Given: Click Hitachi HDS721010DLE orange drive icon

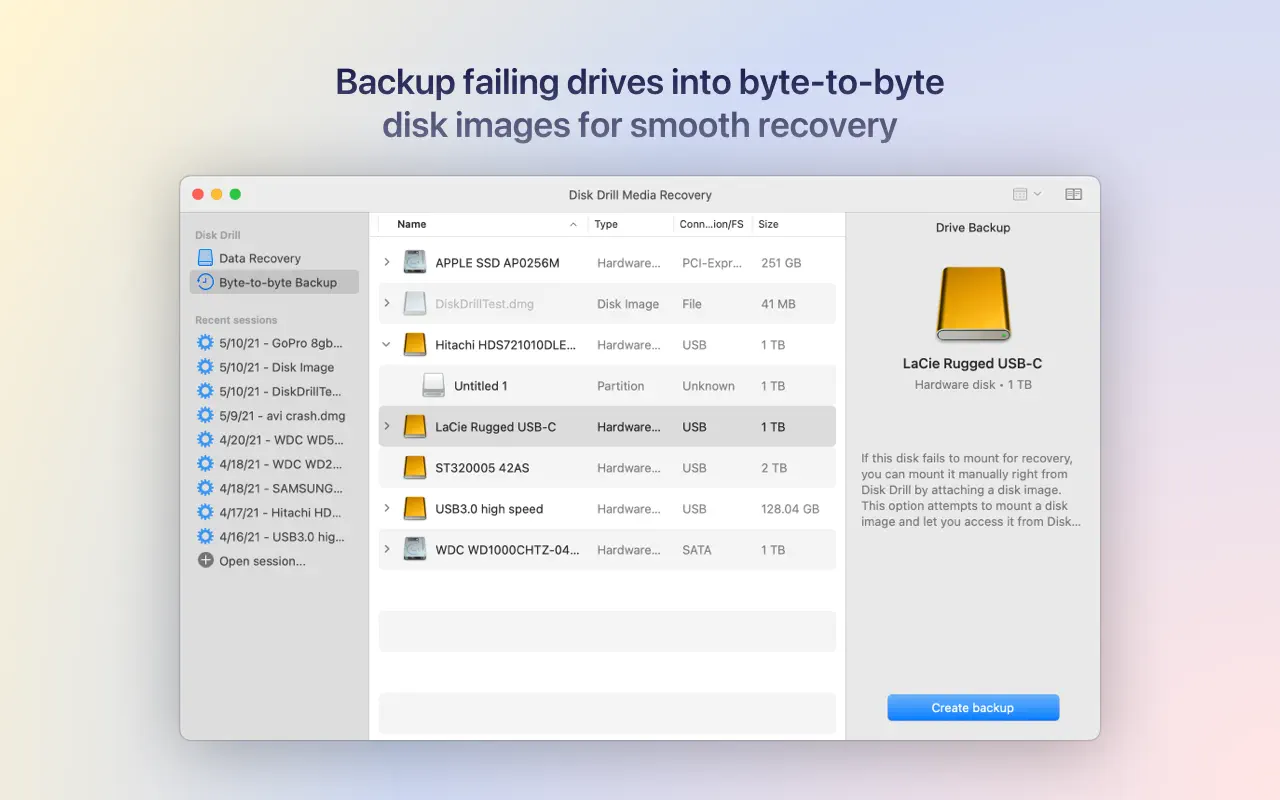Looking at the screenshot, I should (415, 345).
